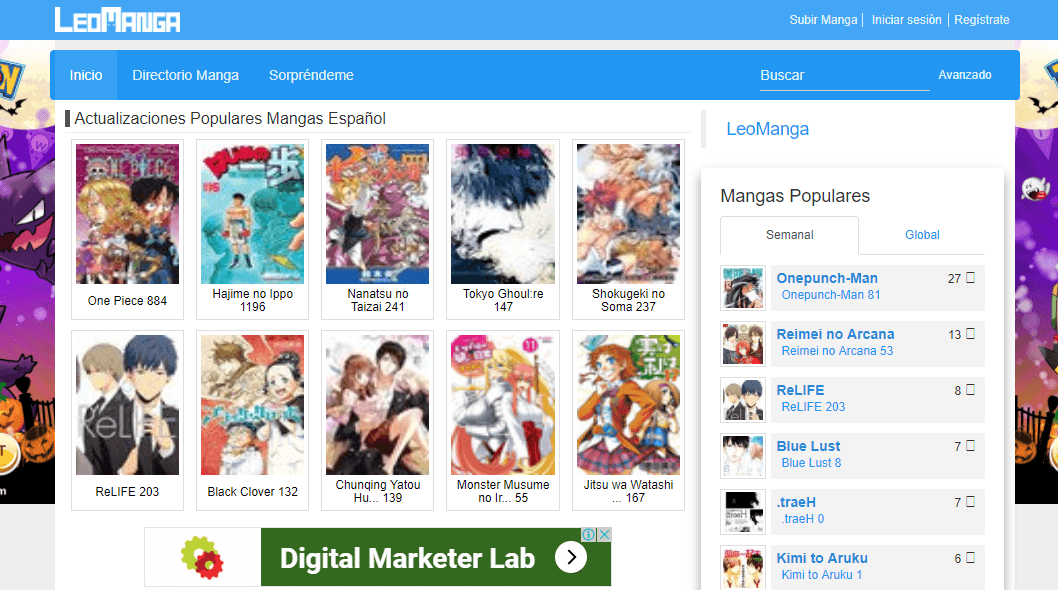Viewport: 1058px width, 590px height.
Task: Open chapter link Onepunch-Man 81
Action: [x=831, y=295]
